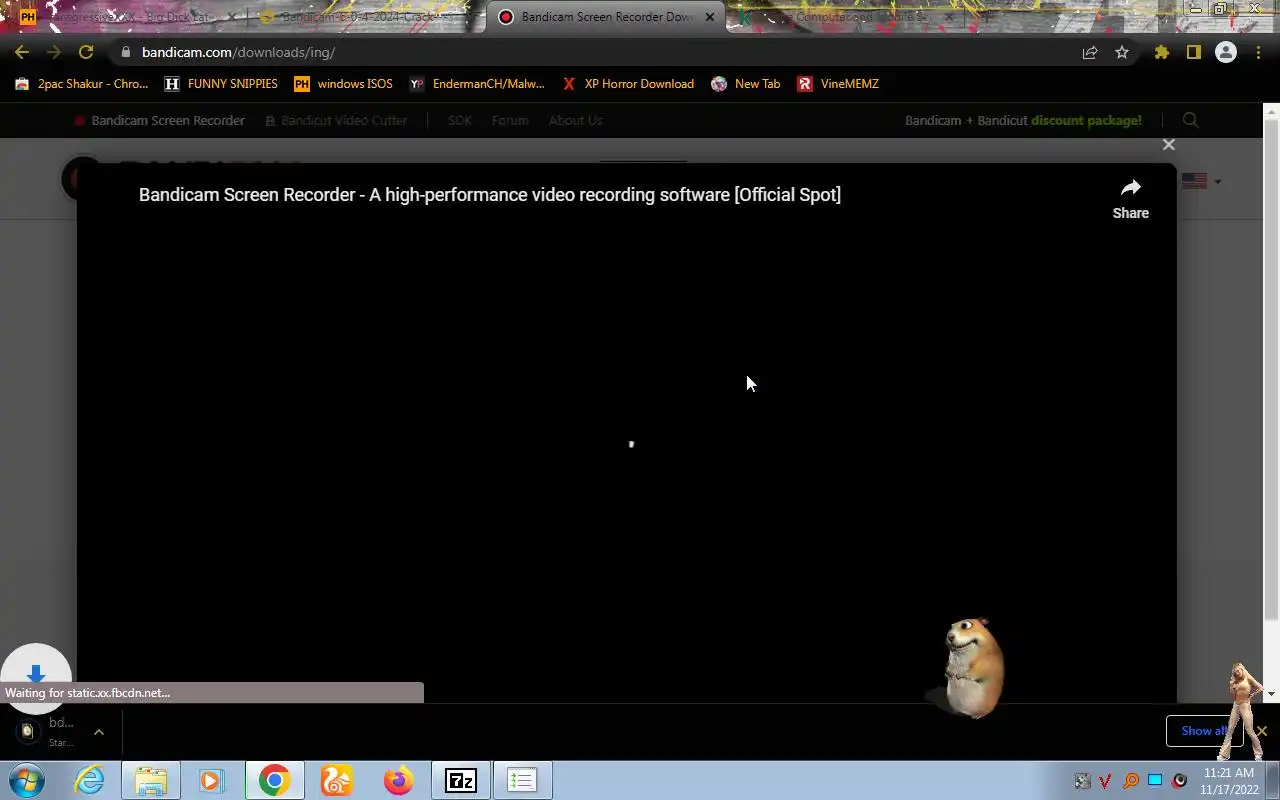
Task: Expand the US flag language dropdown
Action: (1201, 181)
